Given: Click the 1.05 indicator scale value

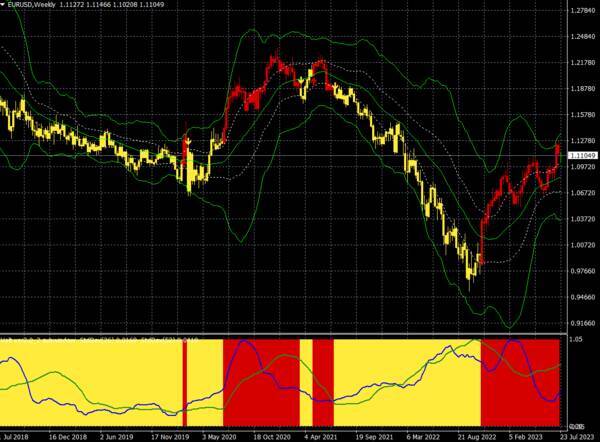Looking at the screenshot, I should [x=577, y=339].
